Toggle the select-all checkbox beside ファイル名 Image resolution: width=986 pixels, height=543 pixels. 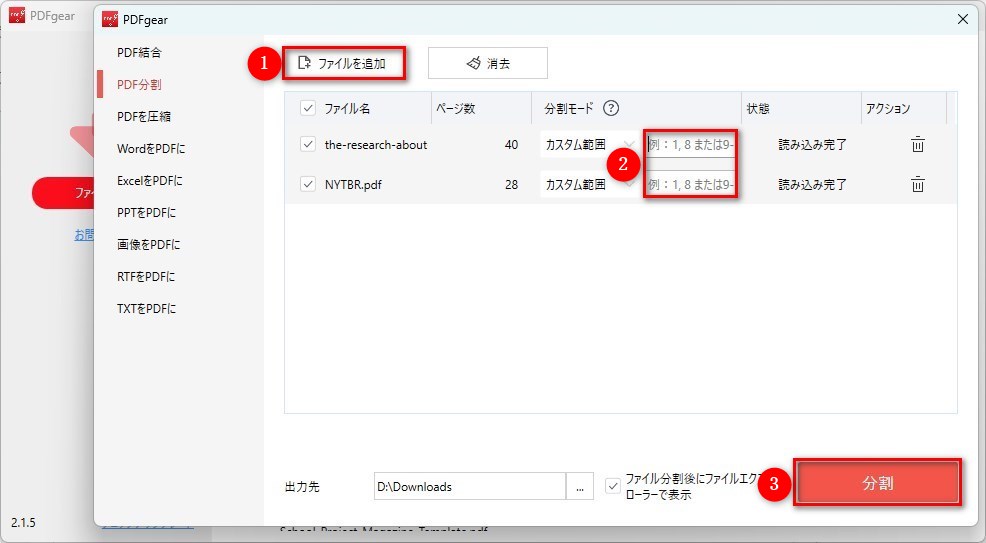pos(307,108)
